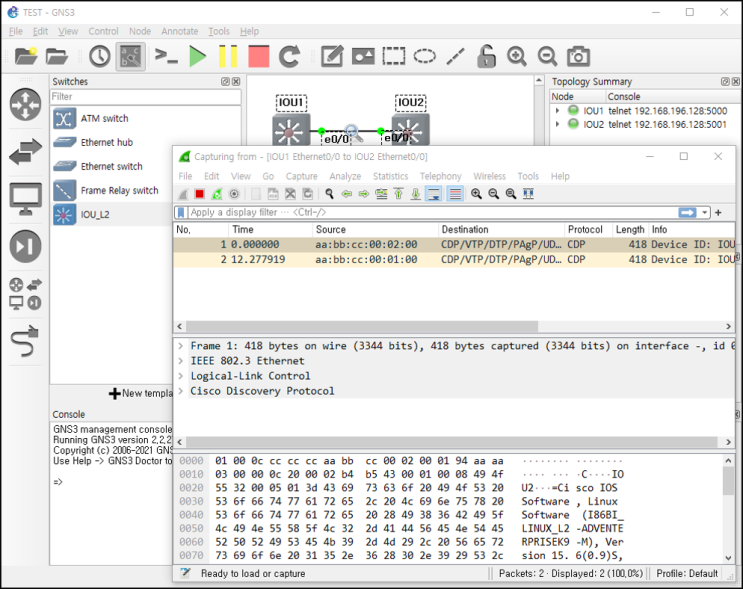Browse security devices sidebar icon
The image size is (743, 589).
coord(26,246)
